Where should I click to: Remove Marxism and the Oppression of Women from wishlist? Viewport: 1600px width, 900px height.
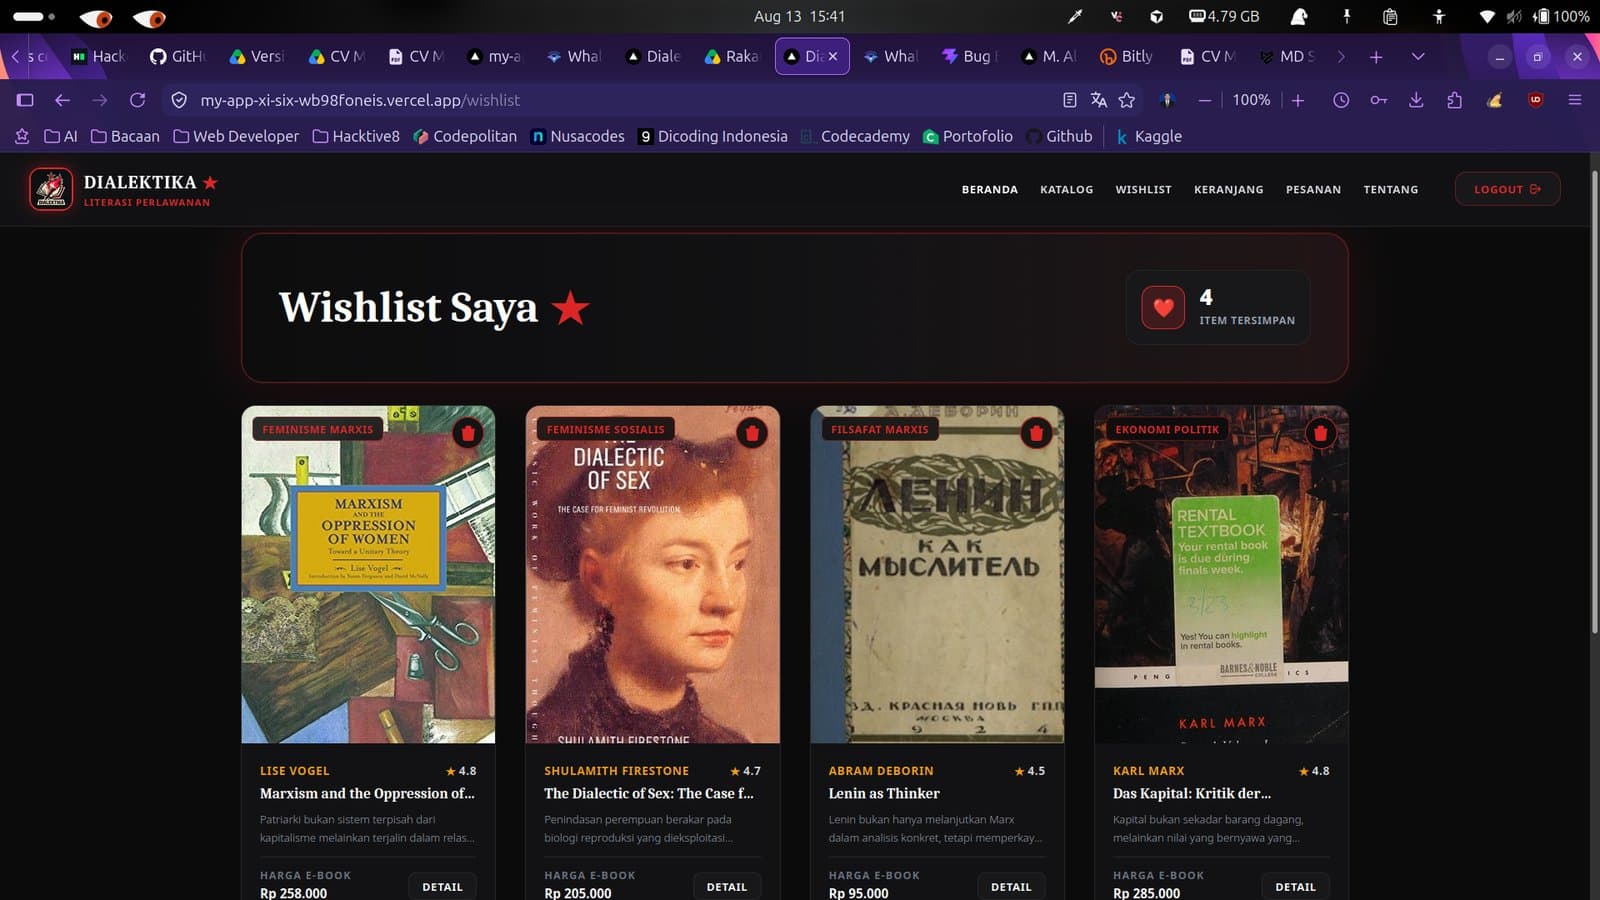coord(468,433)
